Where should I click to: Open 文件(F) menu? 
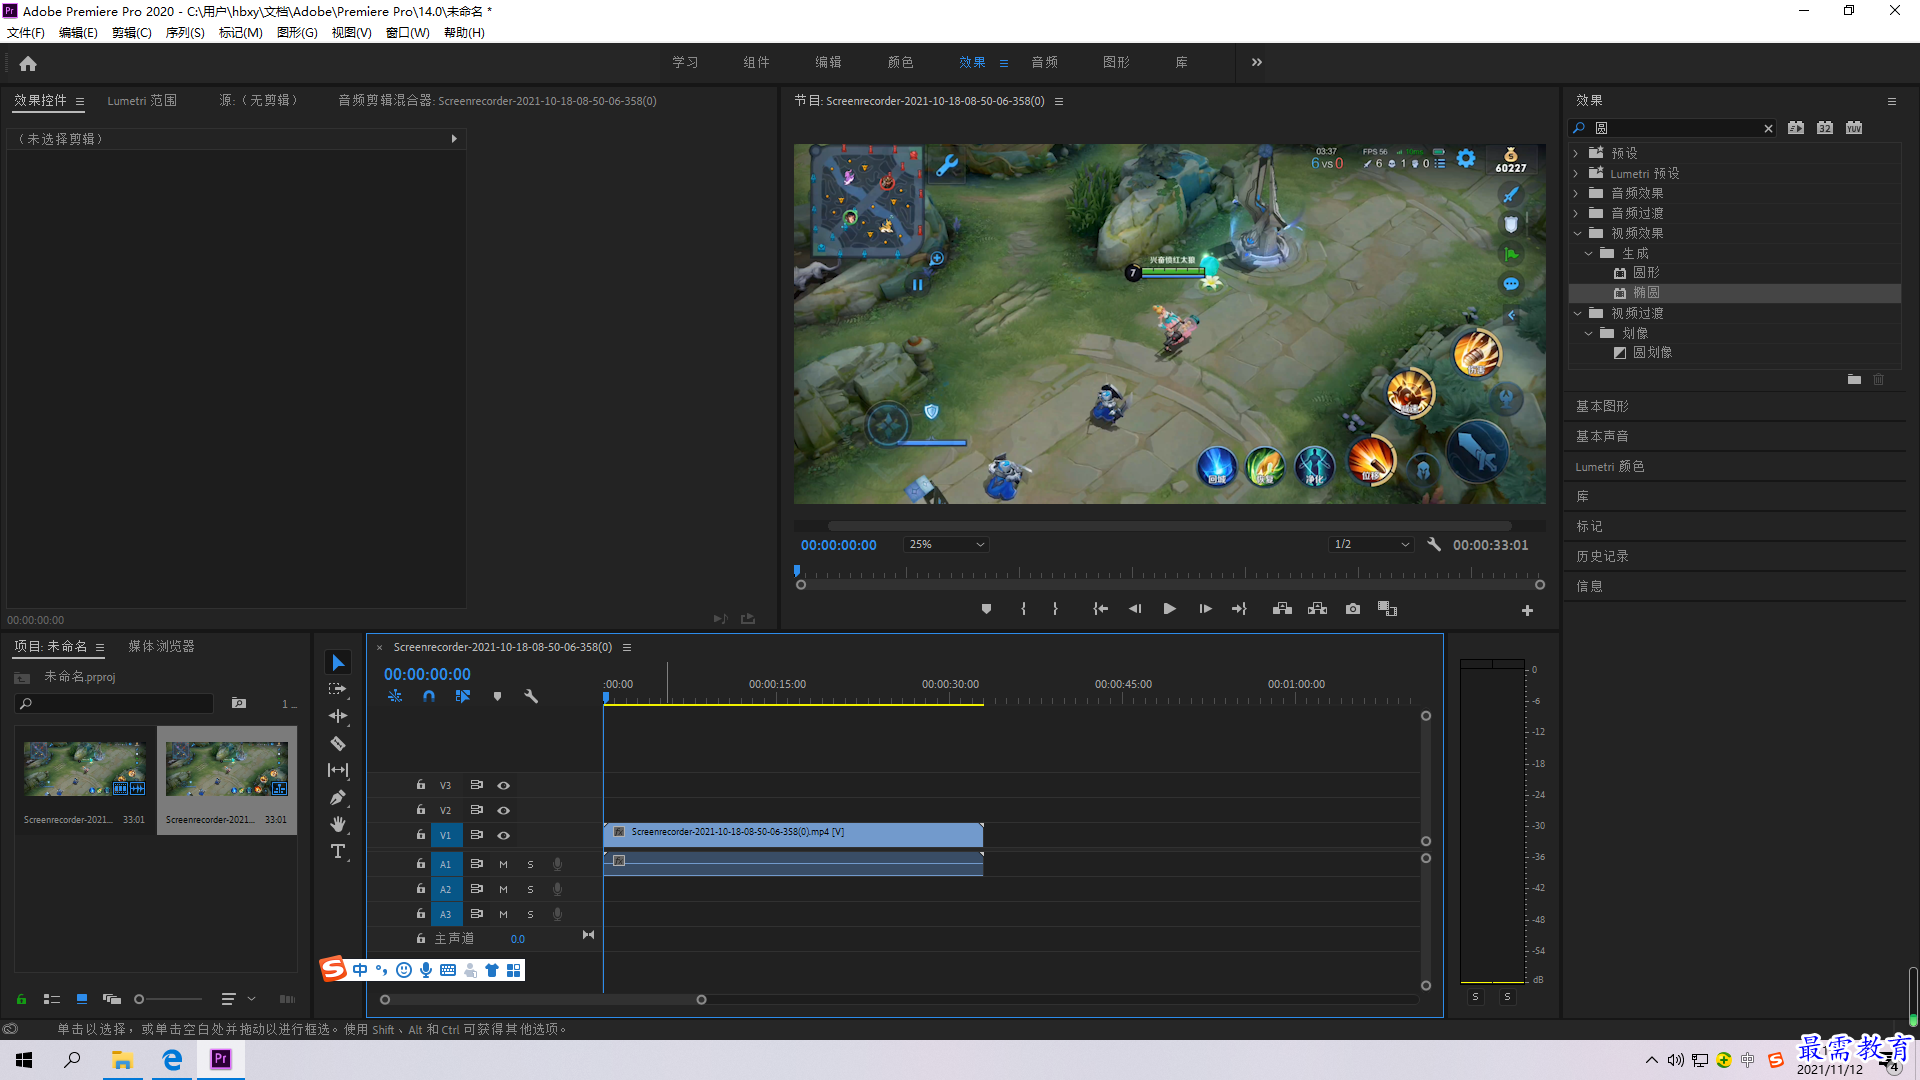tap(26, 33)
